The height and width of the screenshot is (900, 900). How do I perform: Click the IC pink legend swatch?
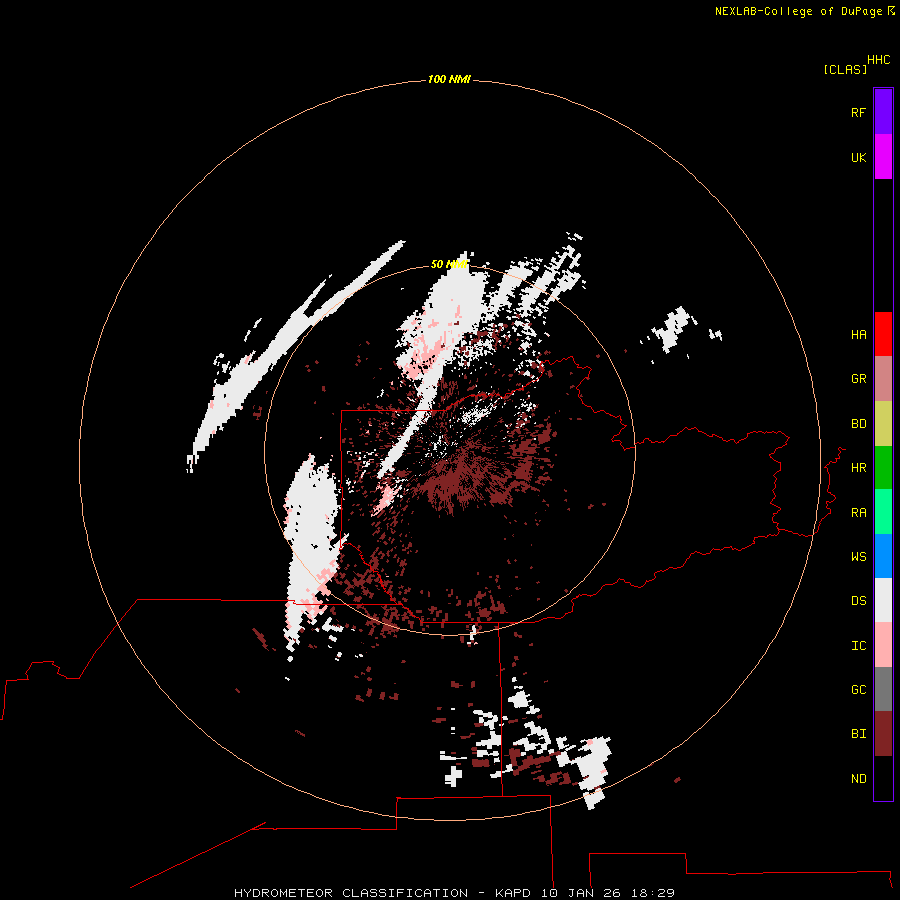click(x=883, y=645)
